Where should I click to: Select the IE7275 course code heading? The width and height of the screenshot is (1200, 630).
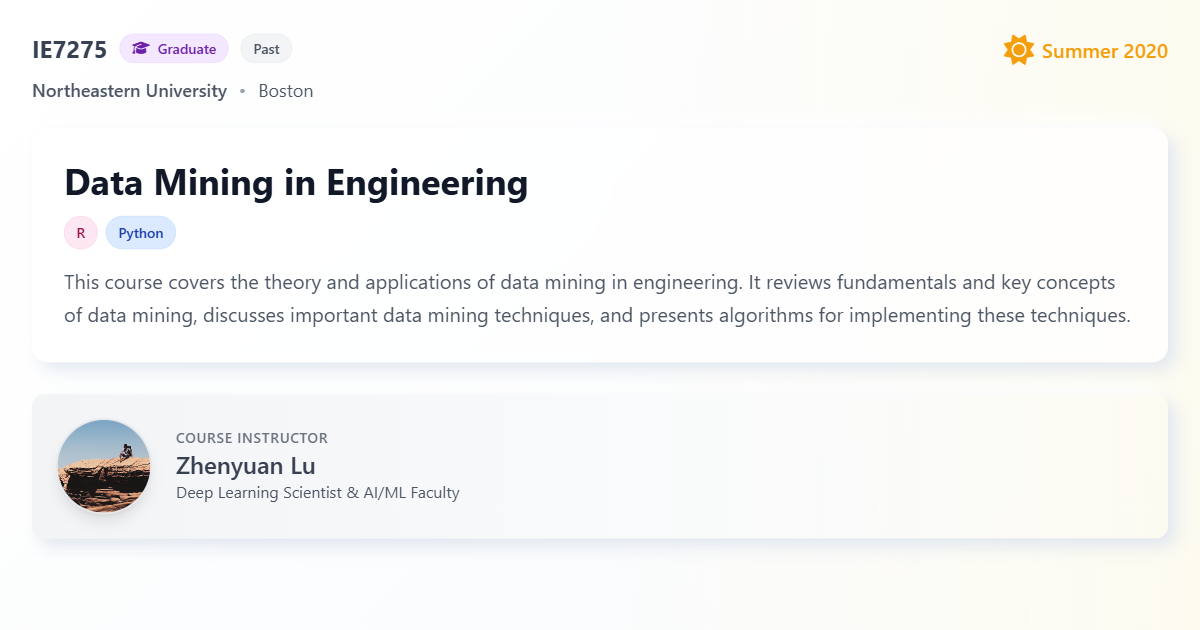point(70,49)
